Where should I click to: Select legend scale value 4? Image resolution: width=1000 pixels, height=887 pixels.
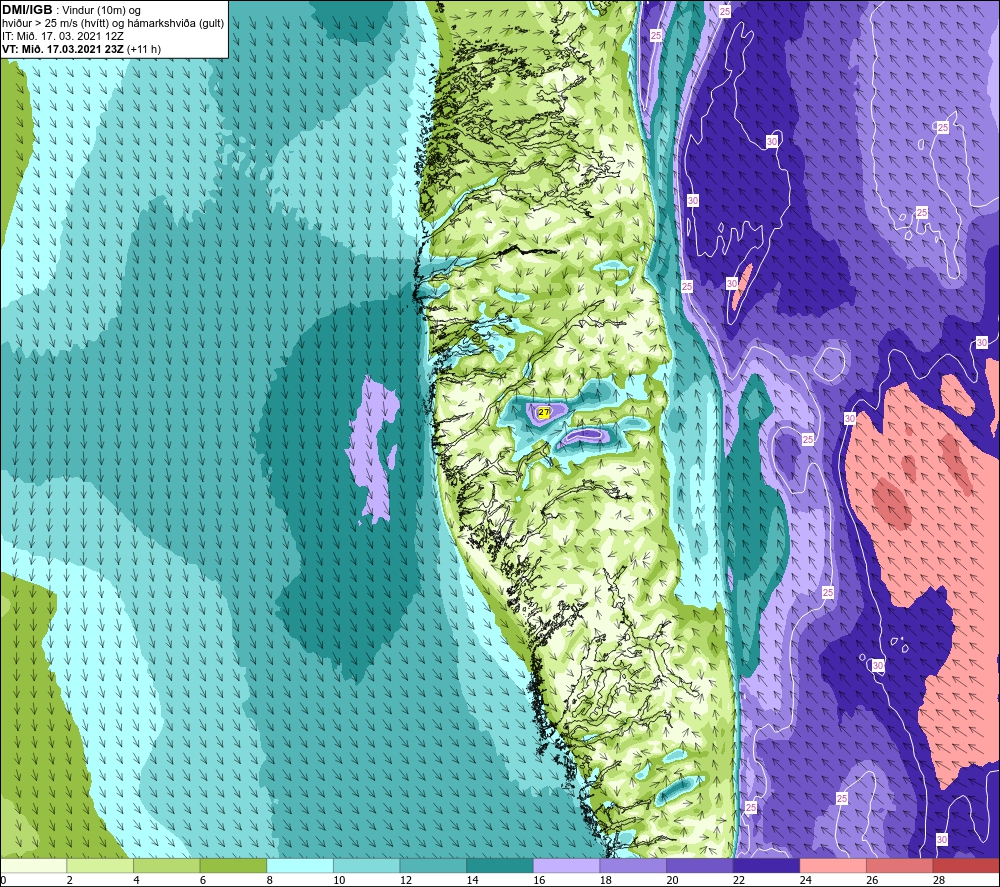pyautogui.click(x=136, y=880)
